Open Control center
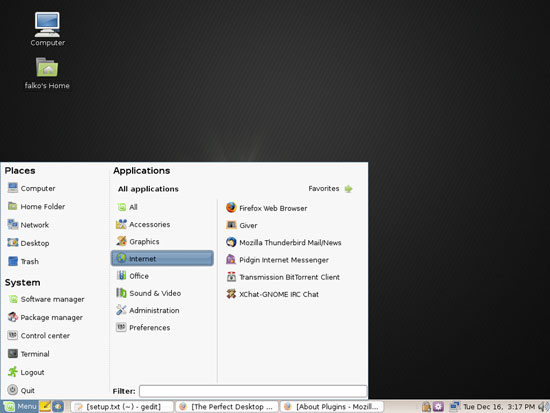This screenshot has width=550, height=413. tap(39, 335)
